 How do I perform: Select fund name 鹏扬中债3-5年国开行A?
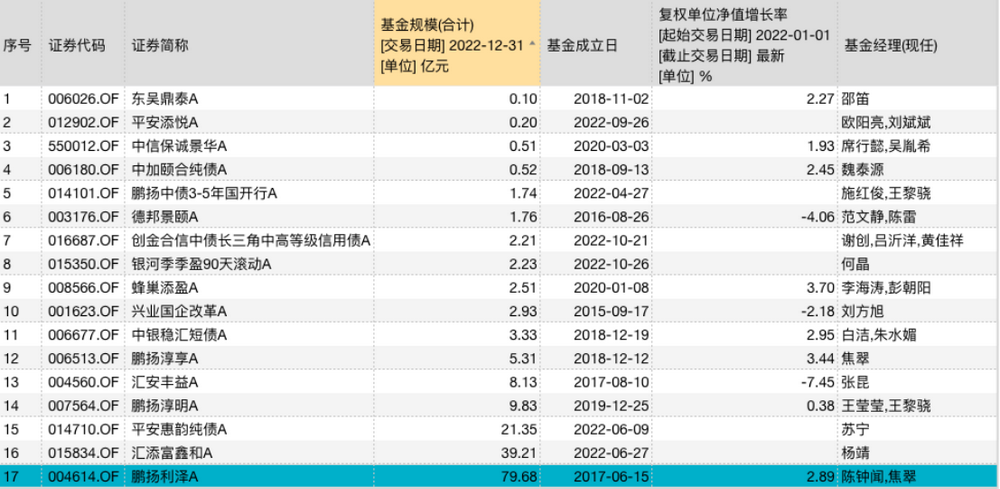[204, 193]
